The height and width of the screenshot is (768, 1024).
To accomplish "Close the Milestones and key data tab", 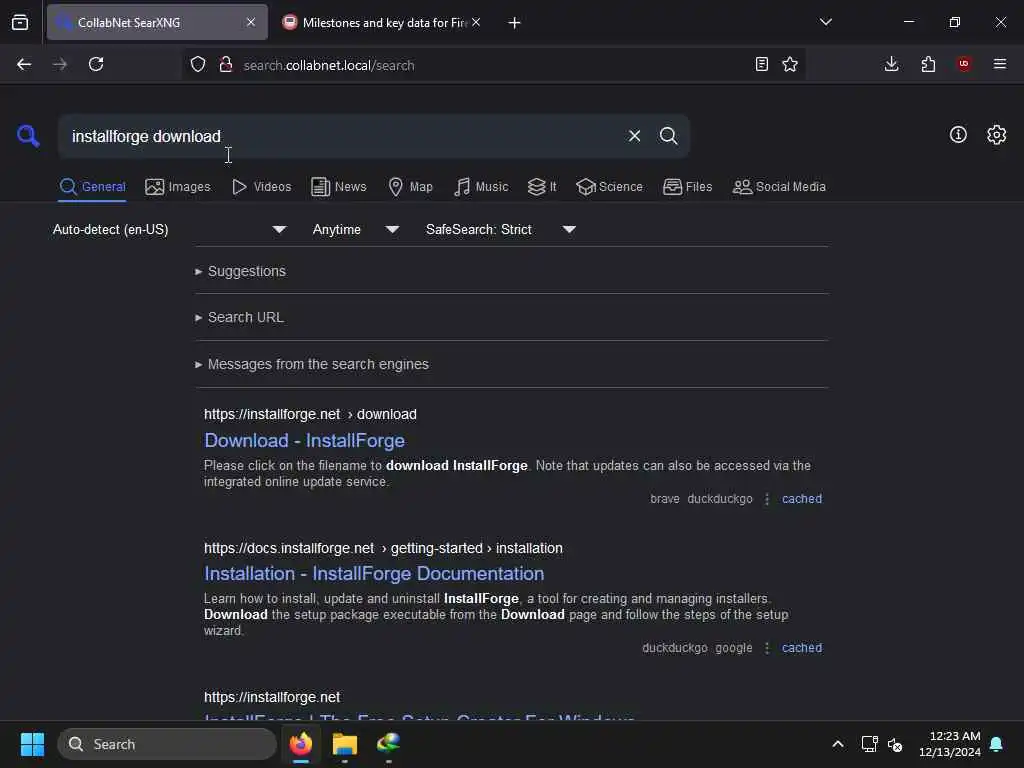I will (476, 22).
